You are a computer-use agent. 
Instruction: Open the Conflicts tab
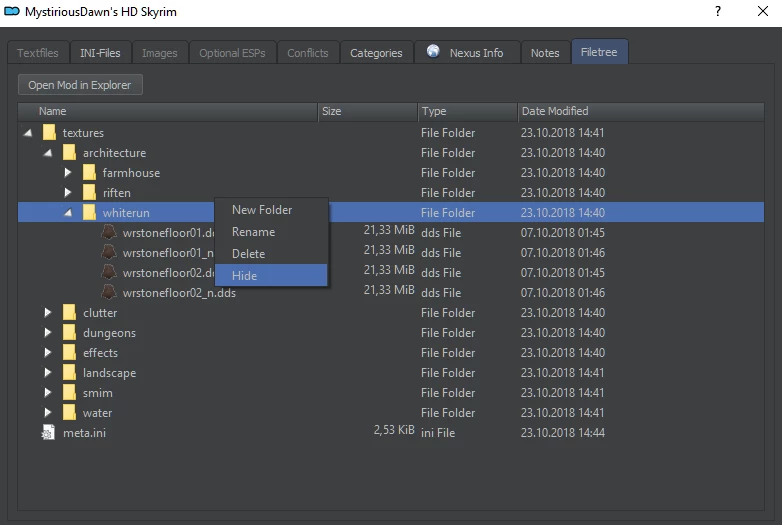(x=308, y=53)
